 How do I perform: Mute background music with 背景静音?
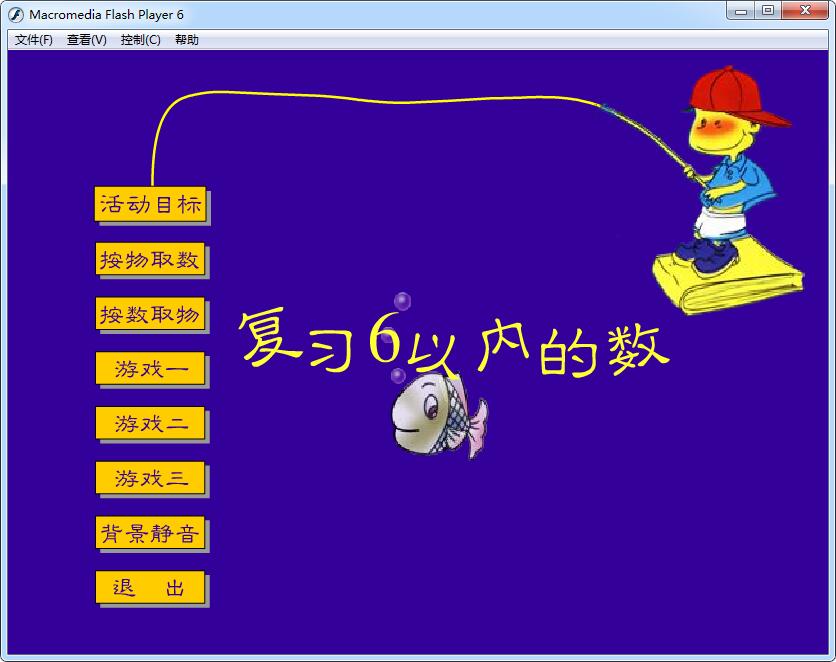(x=151, y=534)
